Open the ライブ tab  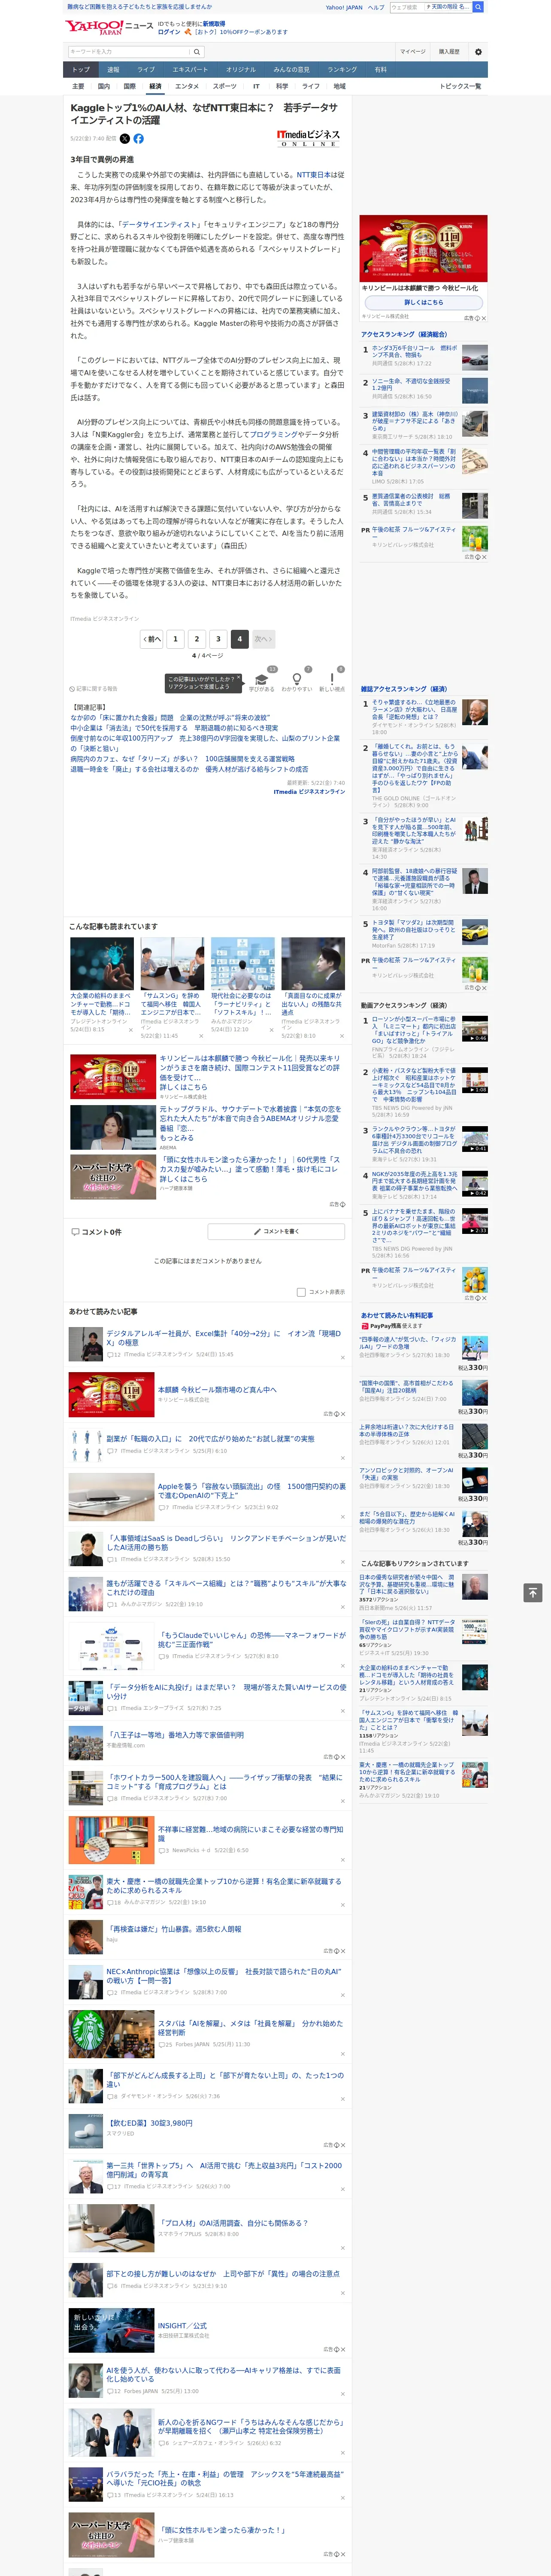tap(146, 70)
